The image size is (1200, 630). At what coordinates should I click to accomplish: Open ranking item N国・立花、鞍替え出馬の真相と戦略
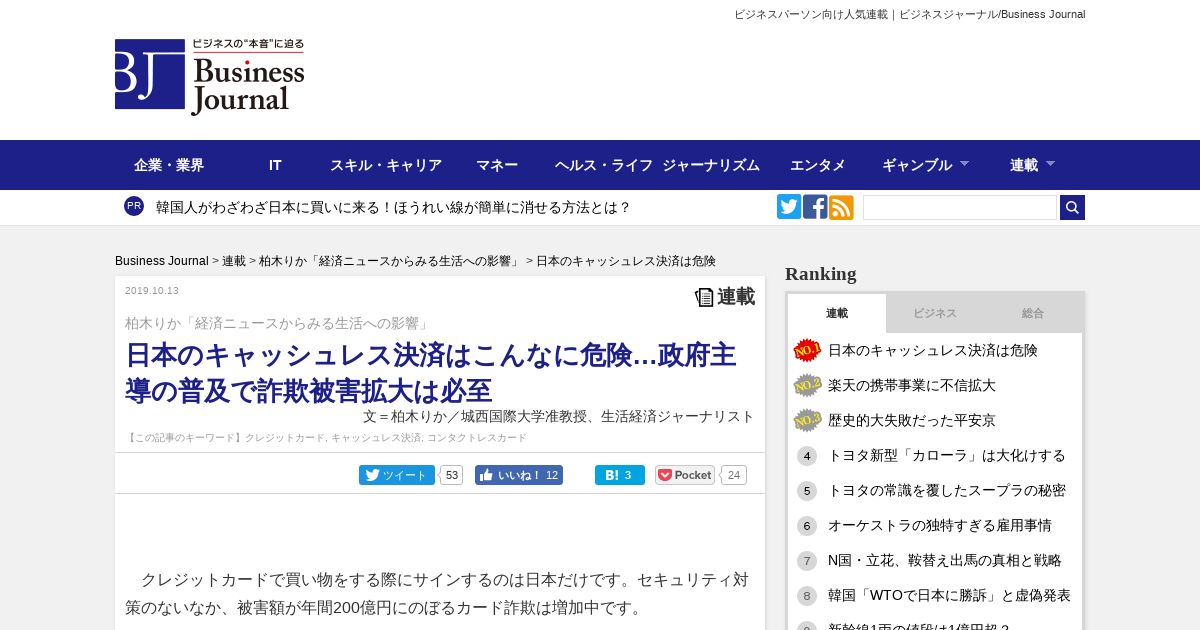(945, 561)
